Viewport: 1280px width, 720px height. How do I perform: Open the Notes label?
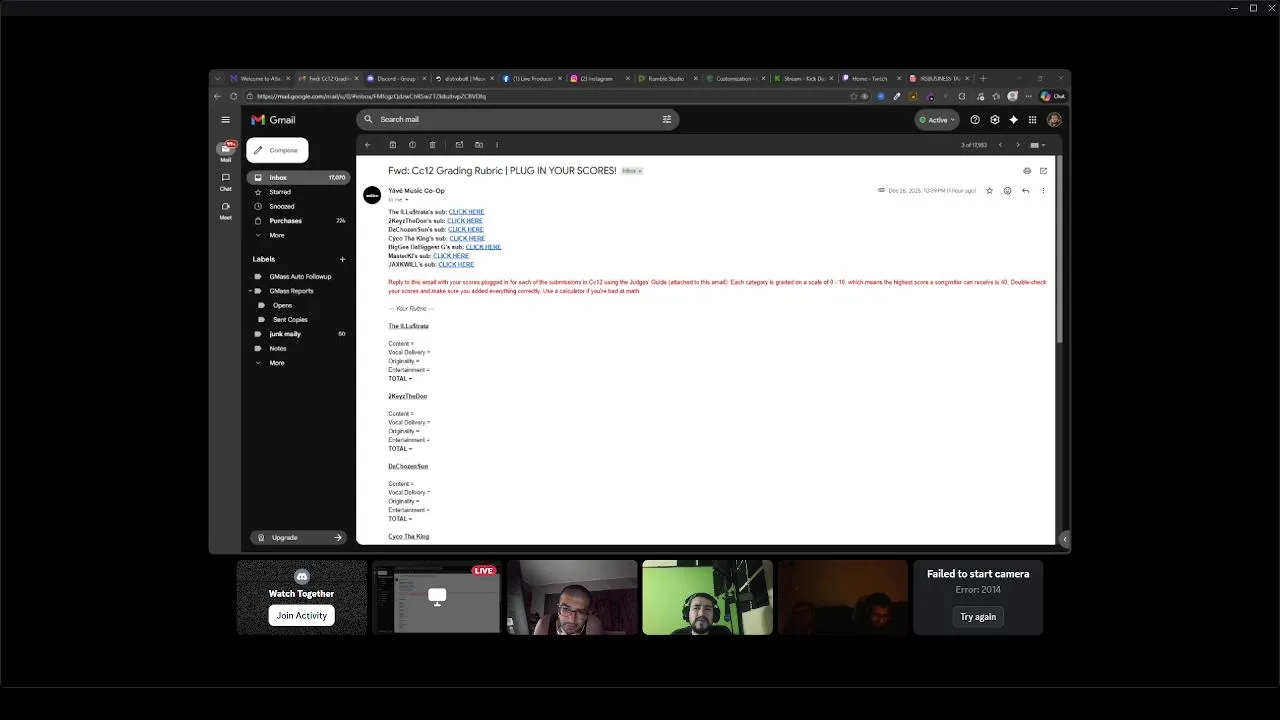point(298,348)
